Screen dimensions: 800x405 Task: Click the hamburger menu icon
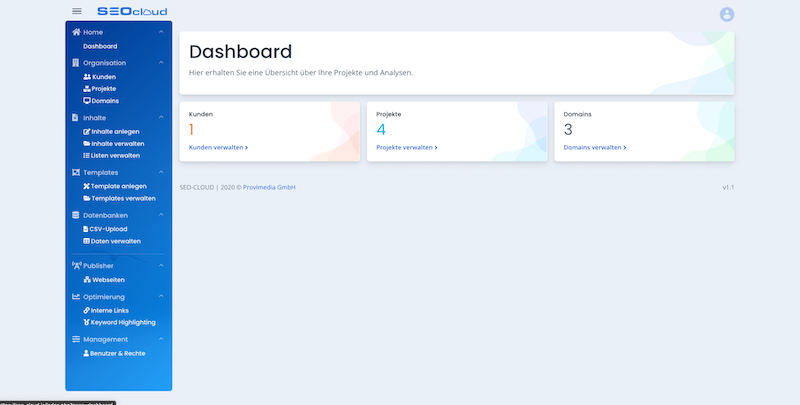(77, 11)
